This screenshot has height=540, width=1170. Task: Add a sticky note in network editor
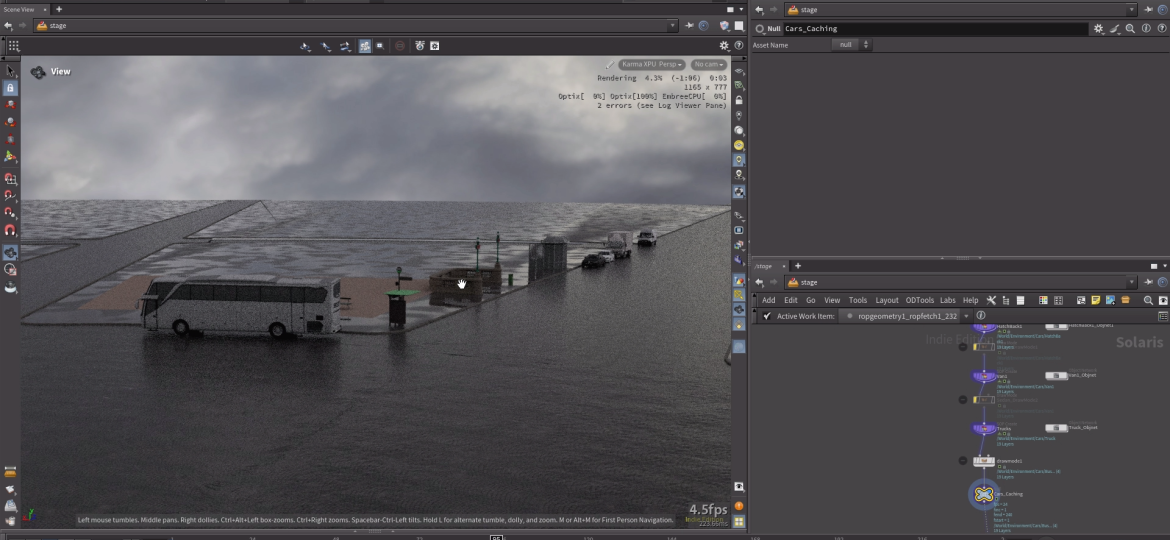(x=1096, y=300)
